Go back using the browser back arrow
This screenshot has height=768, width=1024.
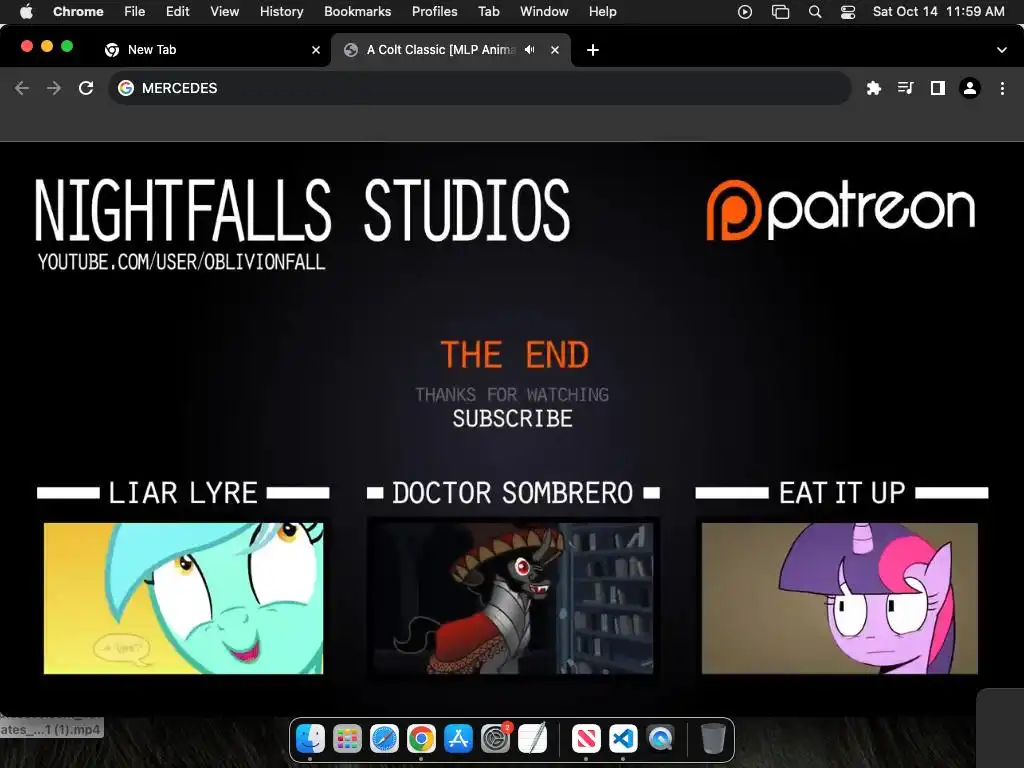tap(22, 88)
